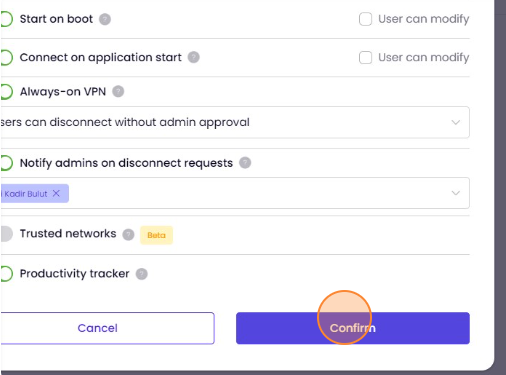
Task: Click the Productivity tracker help icon
Action: coord(141,274)
